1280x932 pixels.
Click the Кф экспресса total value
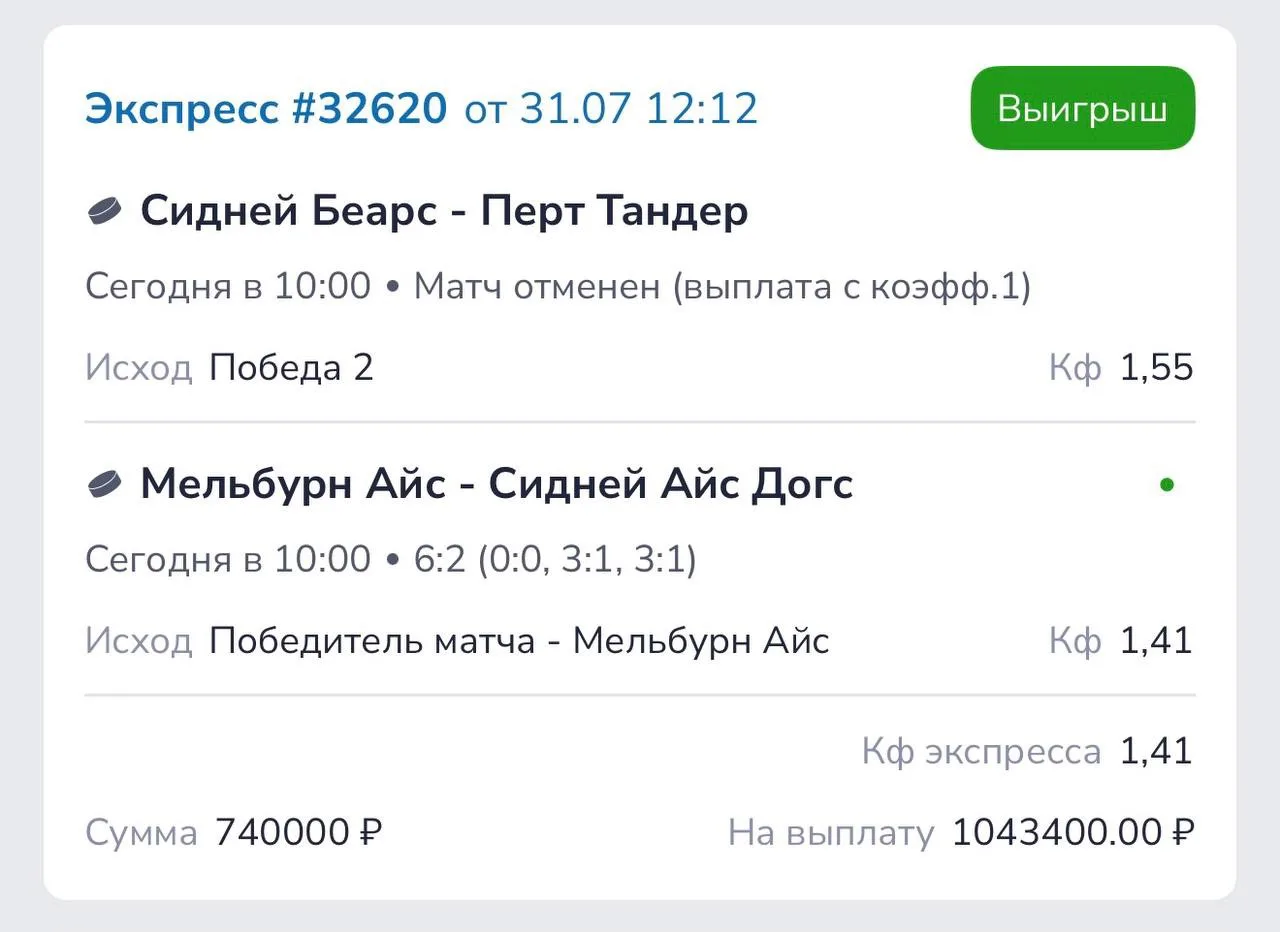1156,751
